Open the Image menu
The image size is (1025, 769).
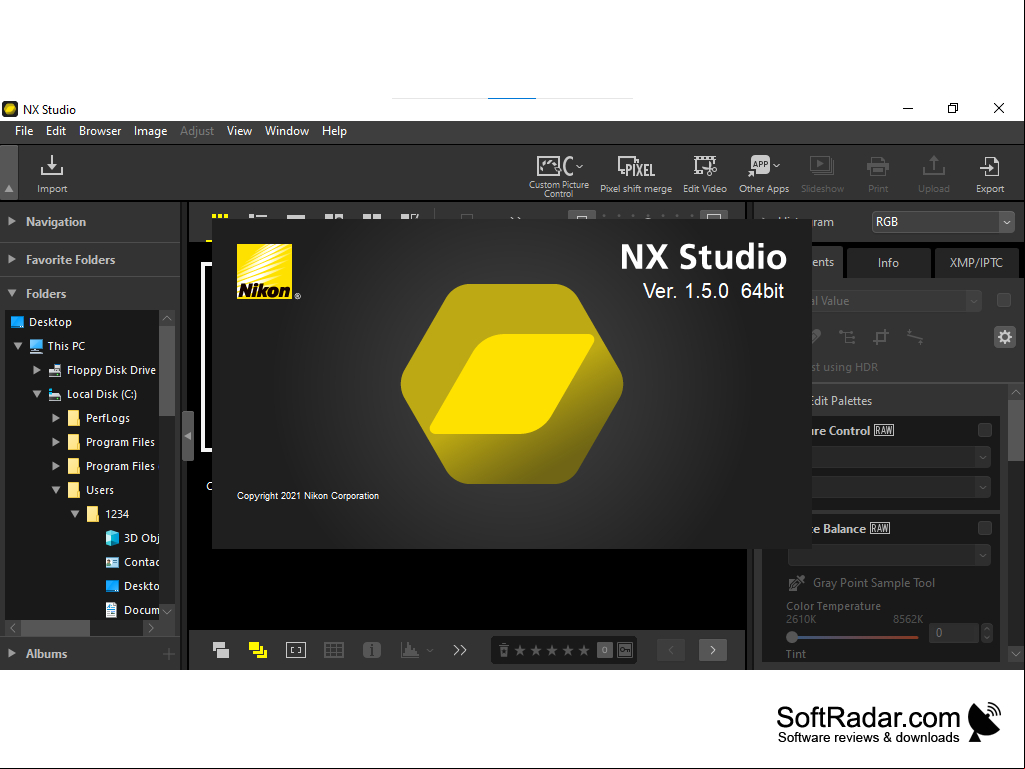[150, 131]
